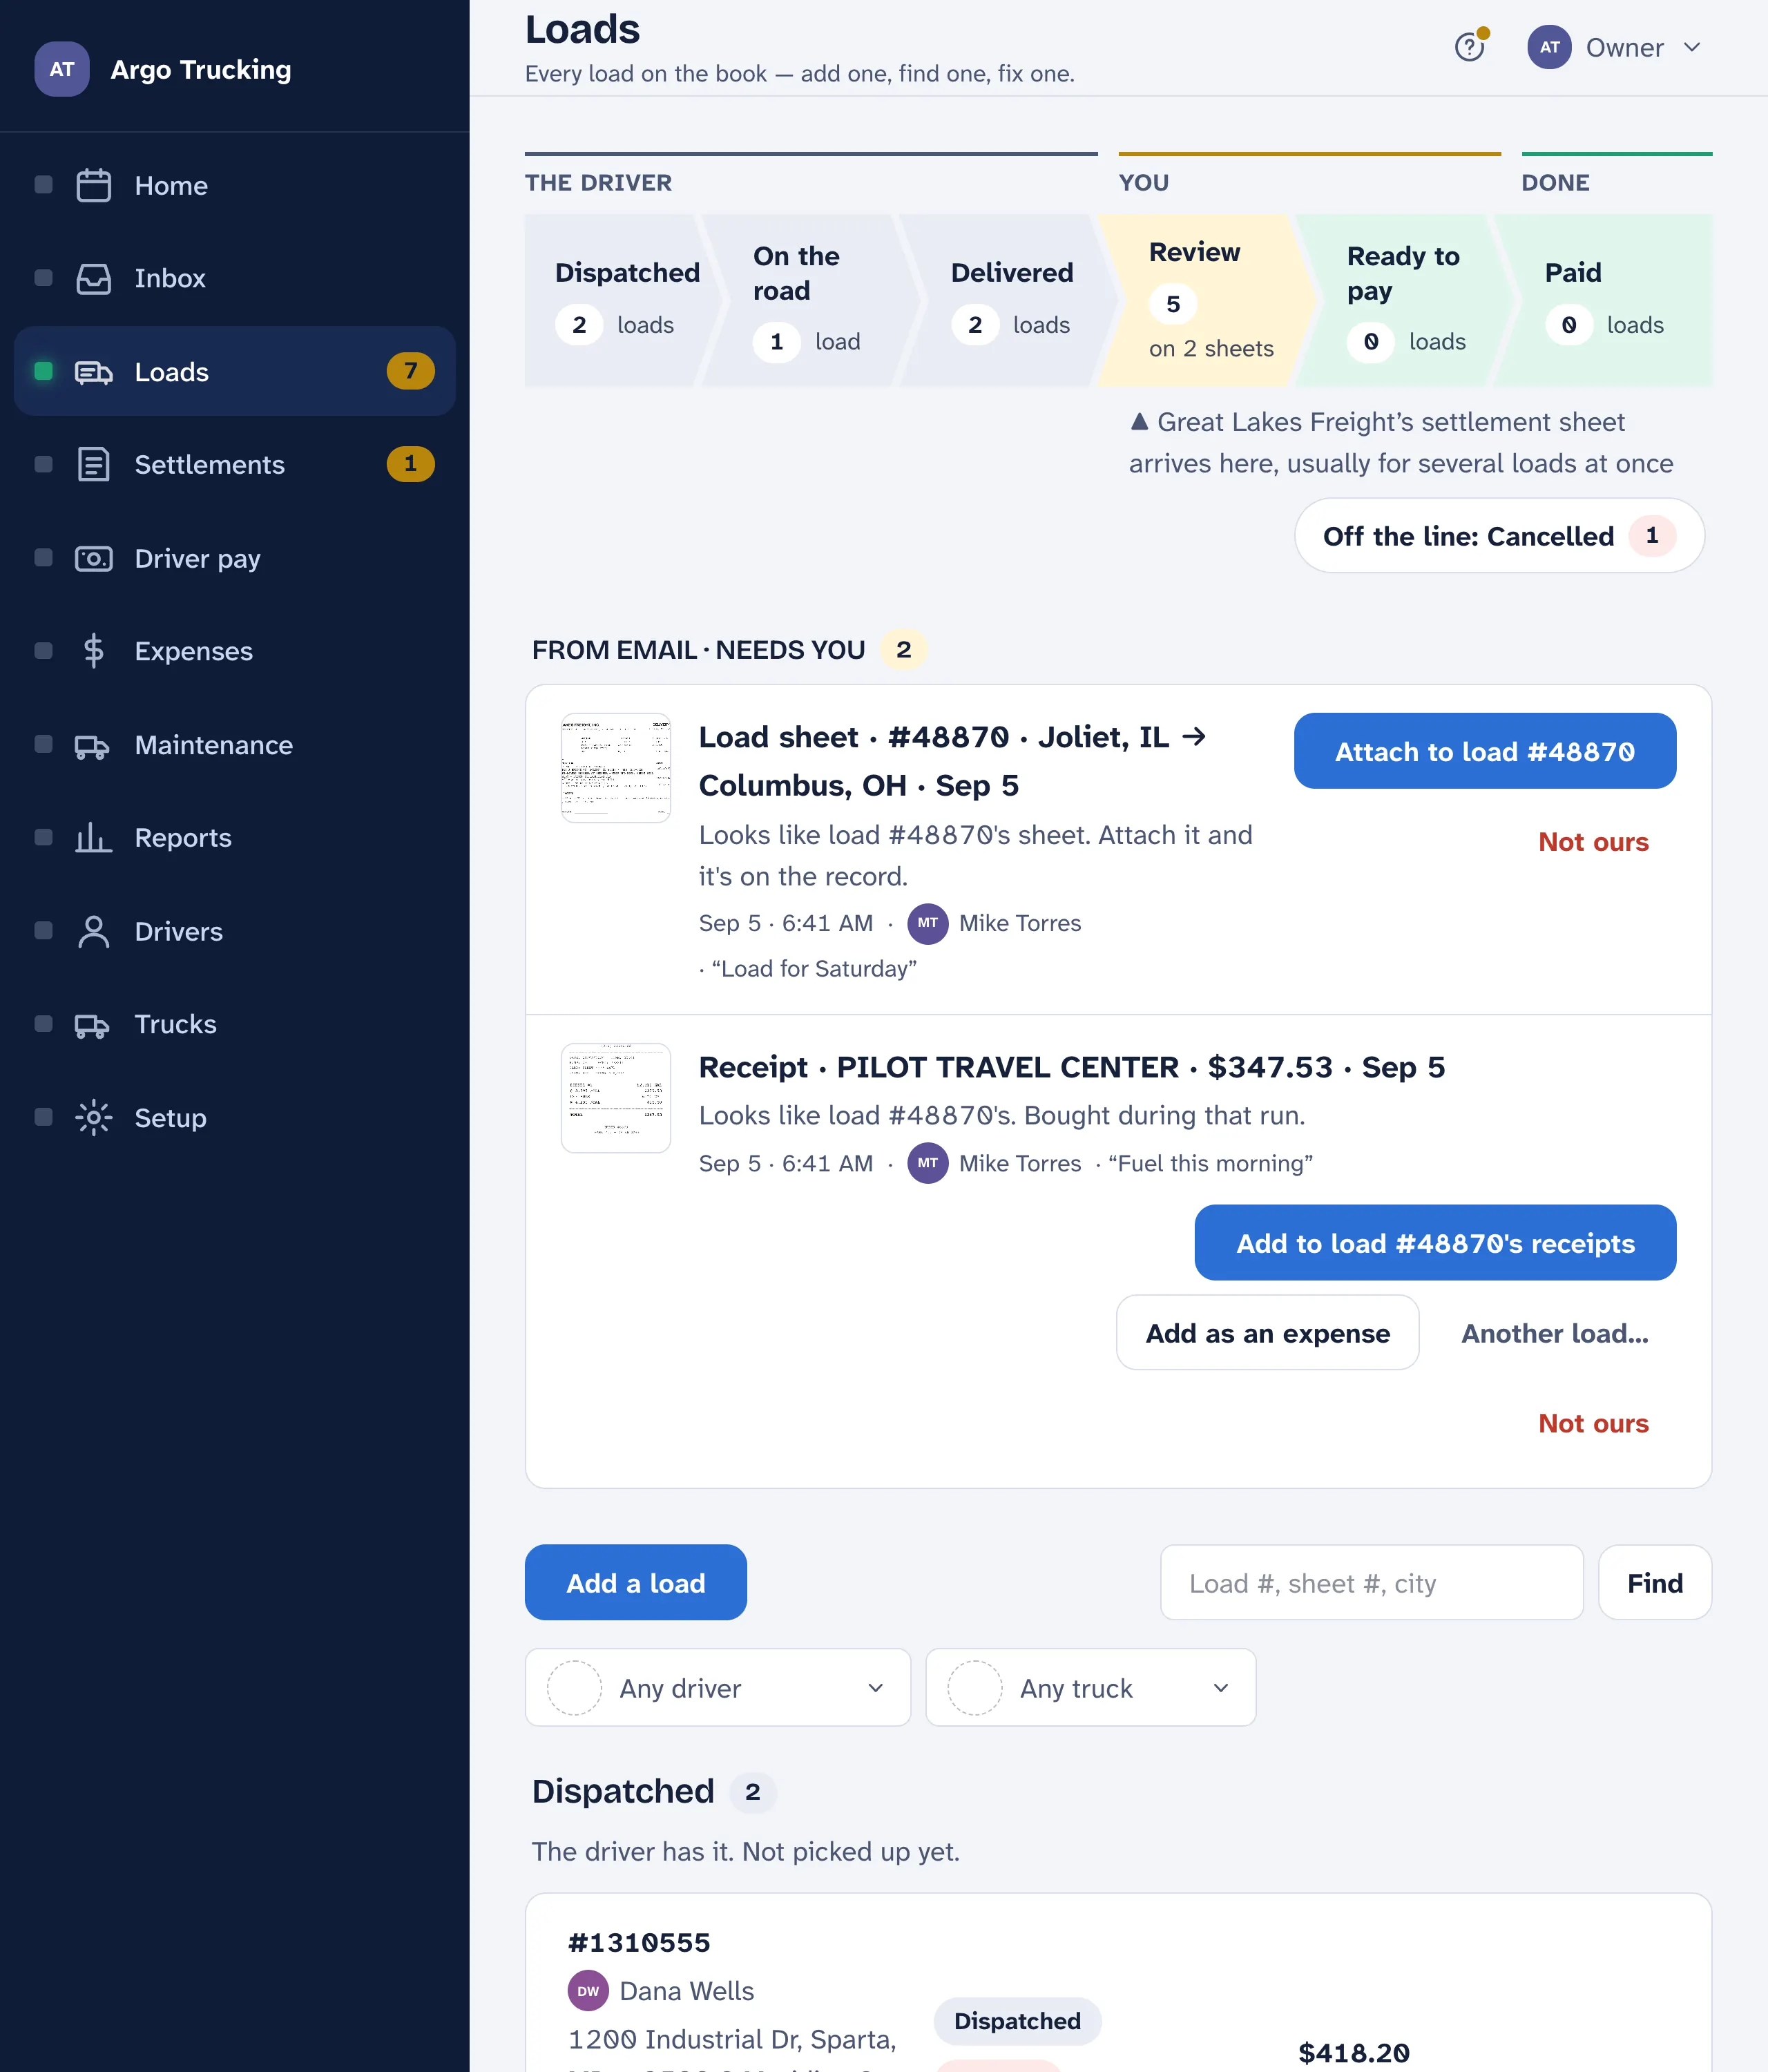Open the Home calendar icon
1768x2072 pixels.
(x=94, y=186)
